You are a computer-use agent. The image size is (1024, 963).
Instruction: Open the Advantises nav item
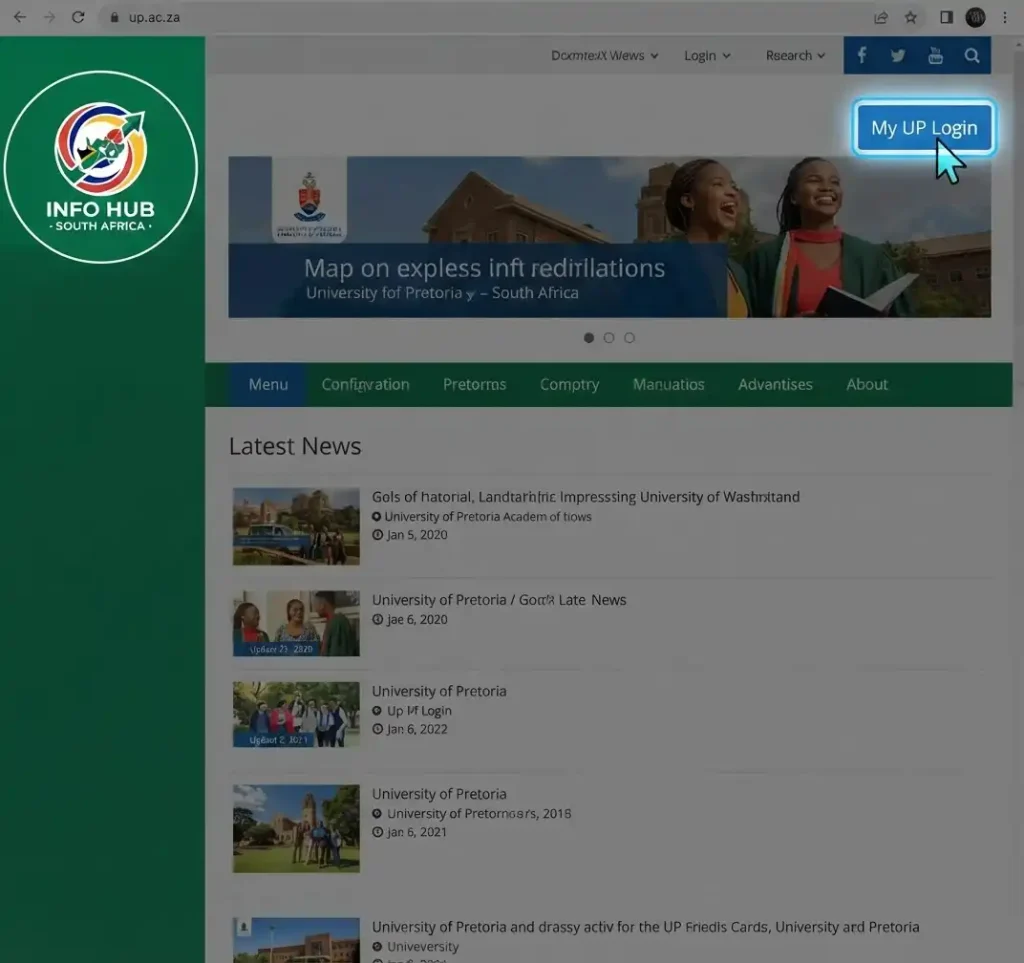[x=775, y=385]
